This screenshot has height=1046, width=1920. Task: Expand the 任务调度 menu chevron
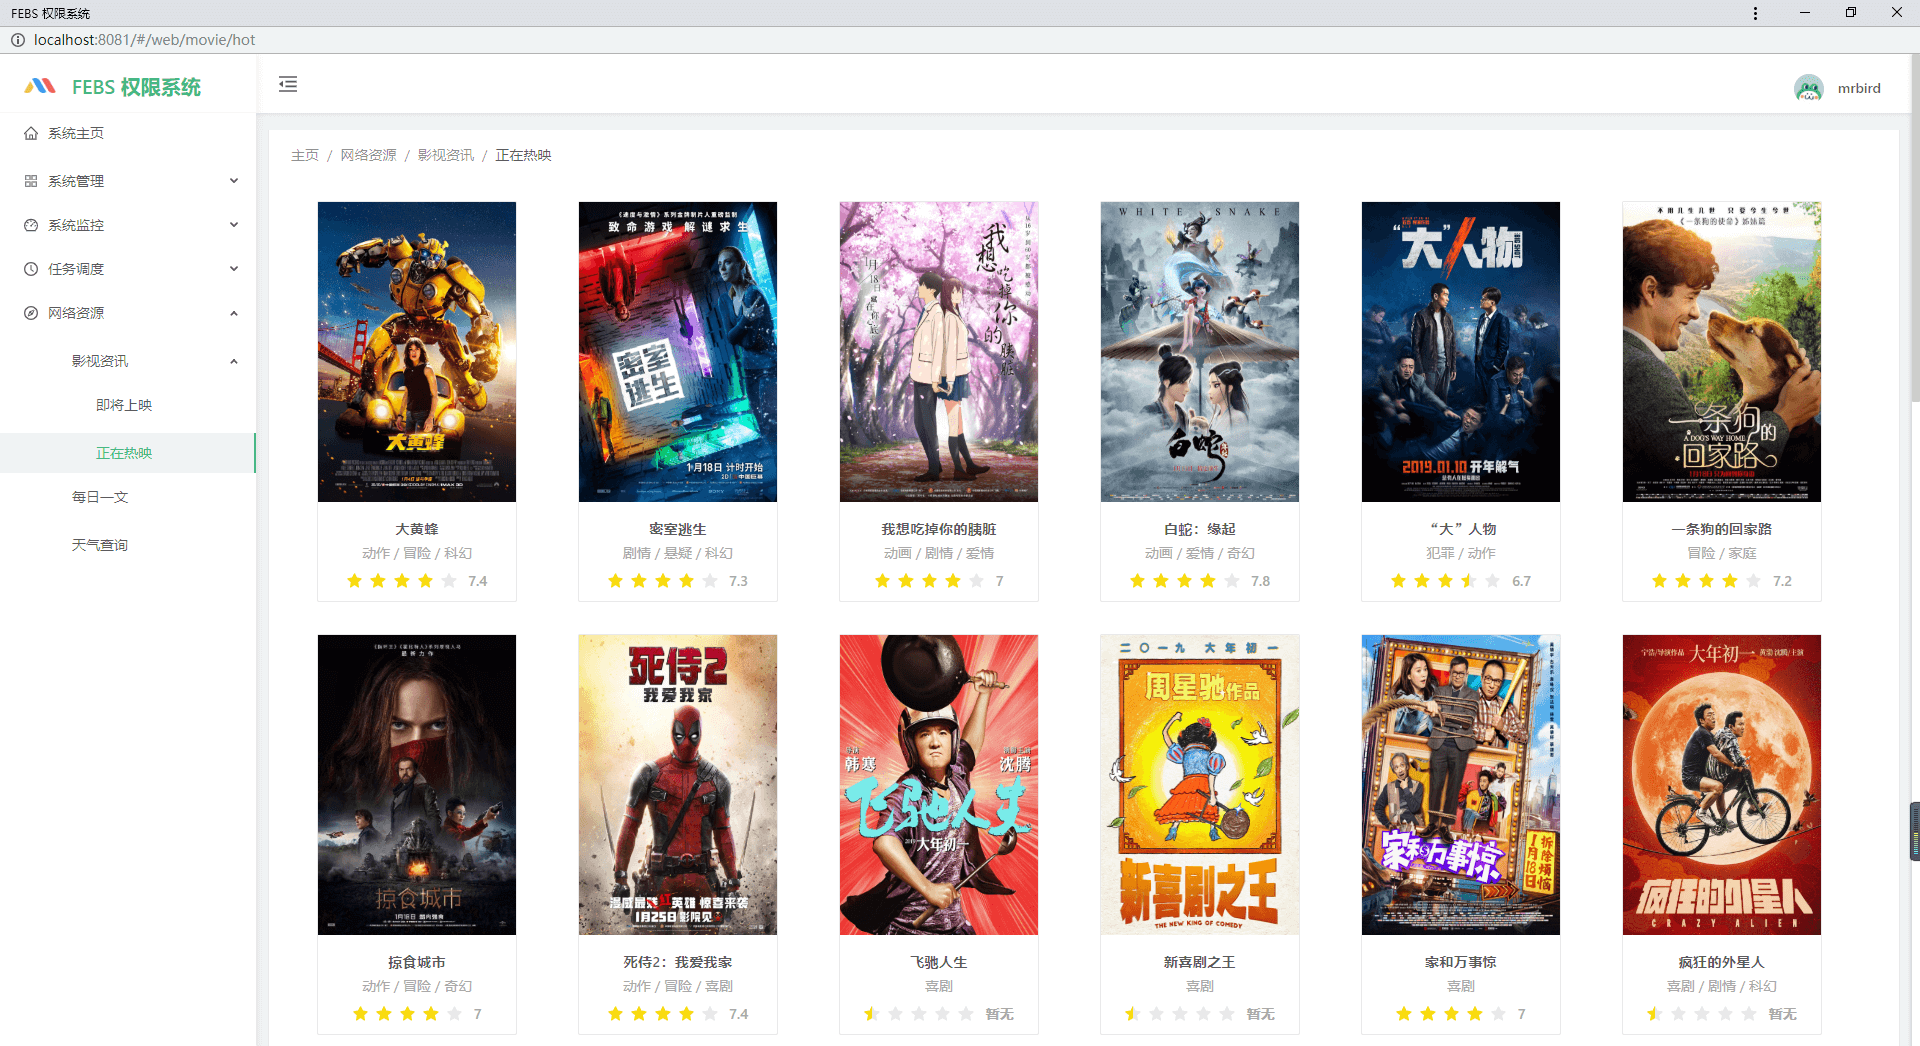pos(234,269)
